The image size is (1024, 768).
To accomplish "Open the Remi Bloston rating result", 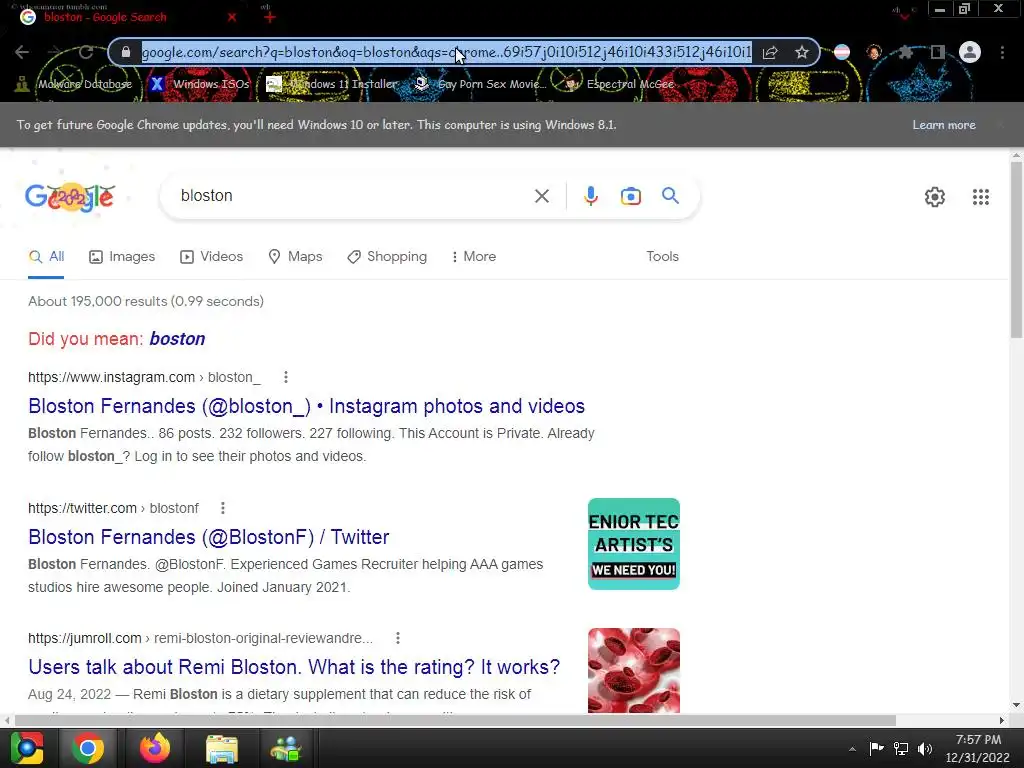I will click(x=294, y=667).
